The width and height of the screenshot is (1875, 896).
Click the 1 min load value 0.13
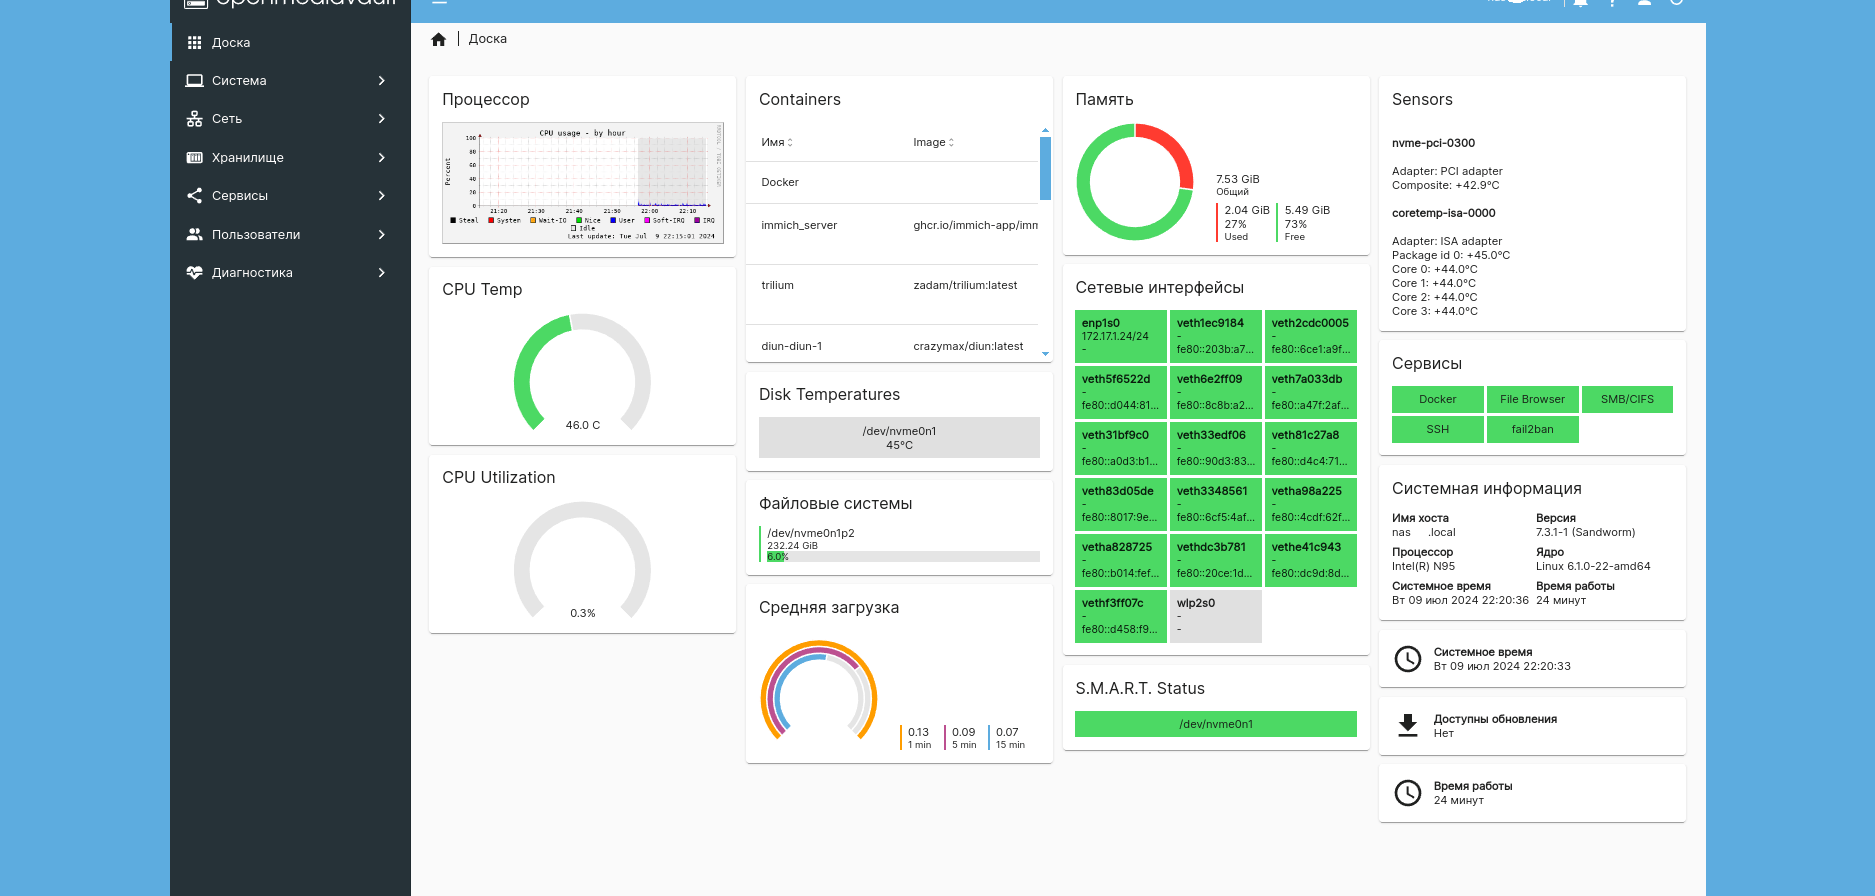[x=918, y=733]
